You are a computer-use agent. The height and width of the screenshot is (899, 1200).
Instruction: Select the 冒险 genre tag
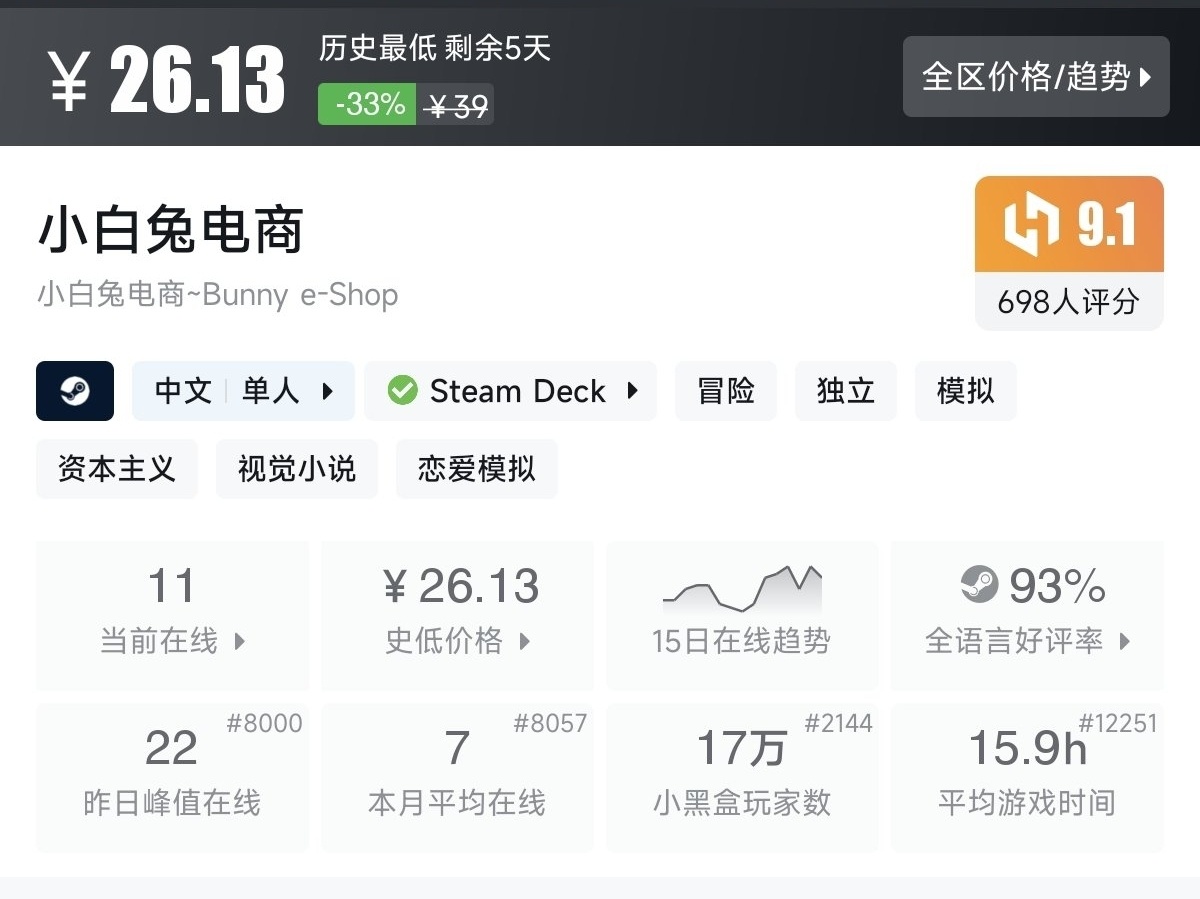(x=726, y=391)
